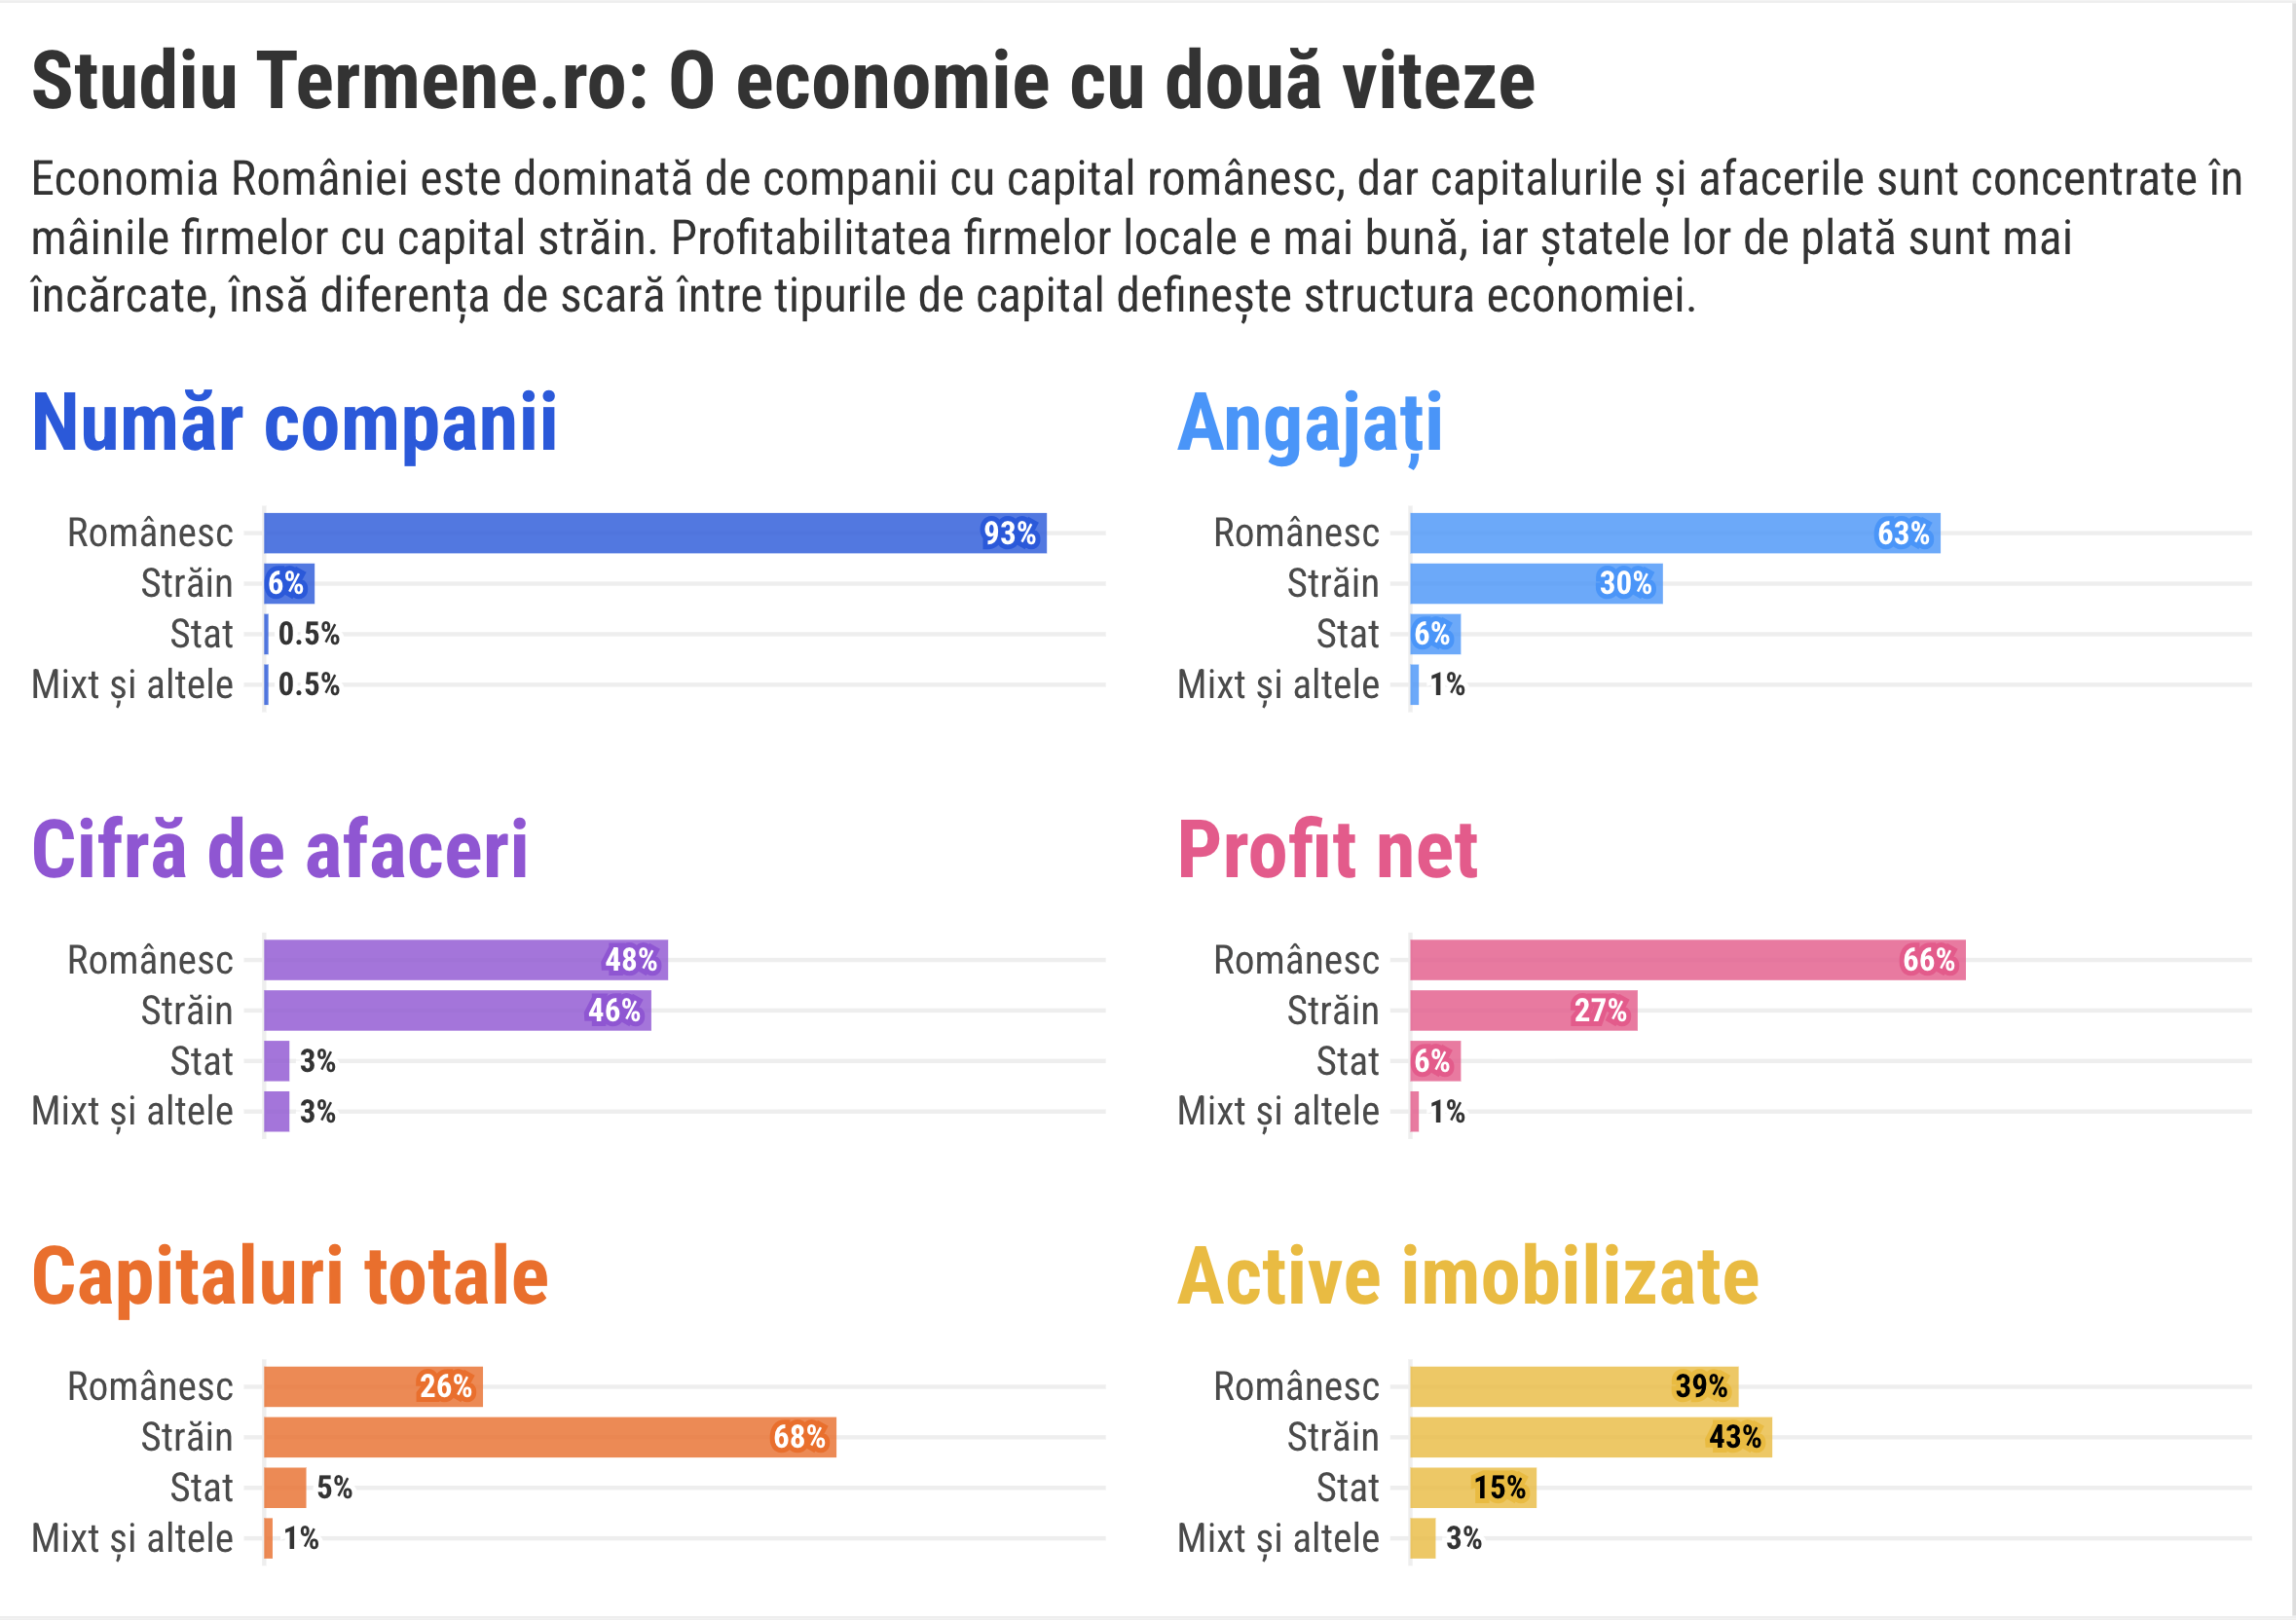
Task: Click the 68% Străin bar in Capitaluri totale
Action: click(x=549, y=1438)
